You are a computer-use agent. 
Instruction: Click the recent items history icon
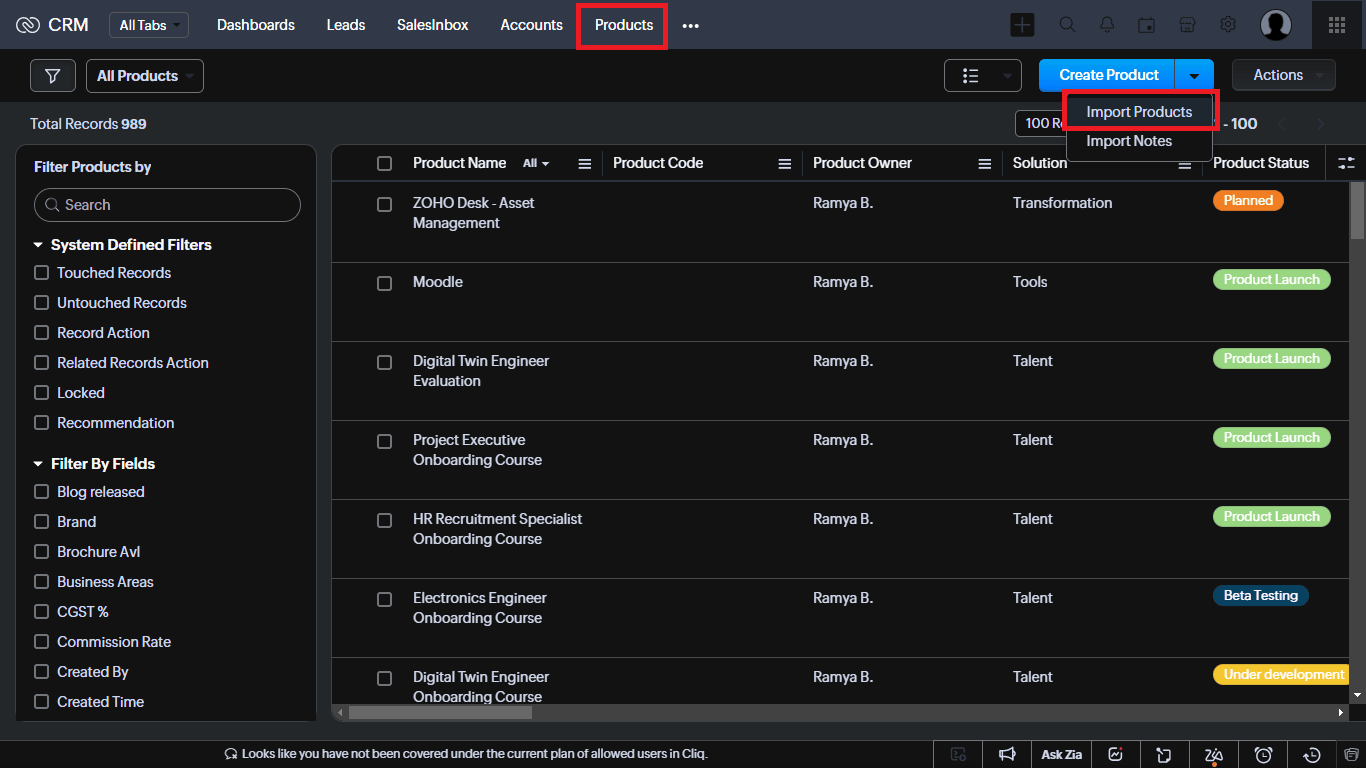point(1313,754)
